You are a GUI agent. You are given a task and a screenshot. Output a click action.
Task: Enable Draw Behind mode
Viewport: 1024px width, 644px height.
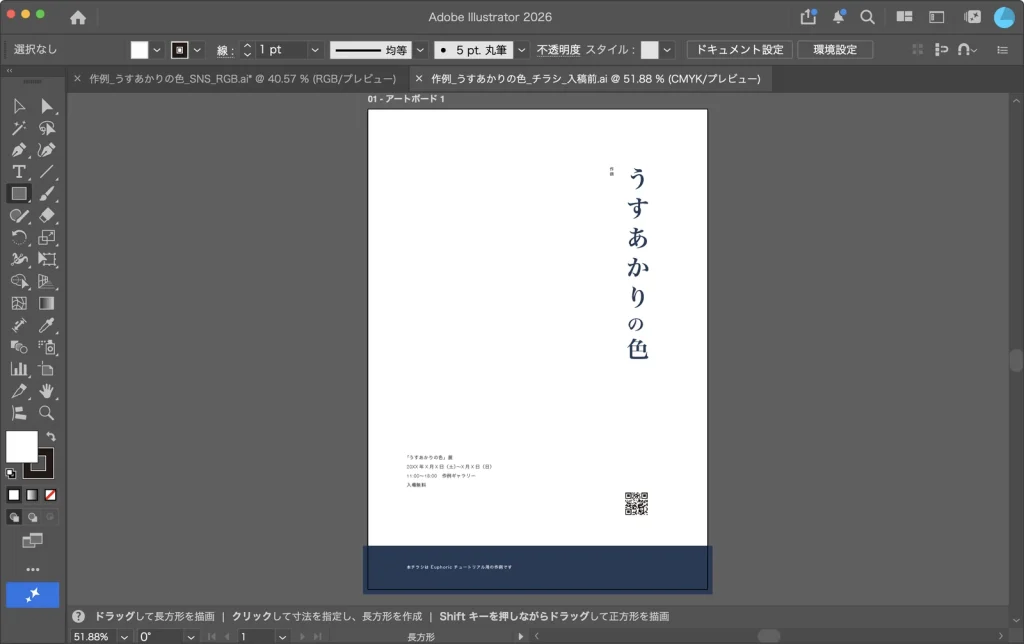[32, 517]
